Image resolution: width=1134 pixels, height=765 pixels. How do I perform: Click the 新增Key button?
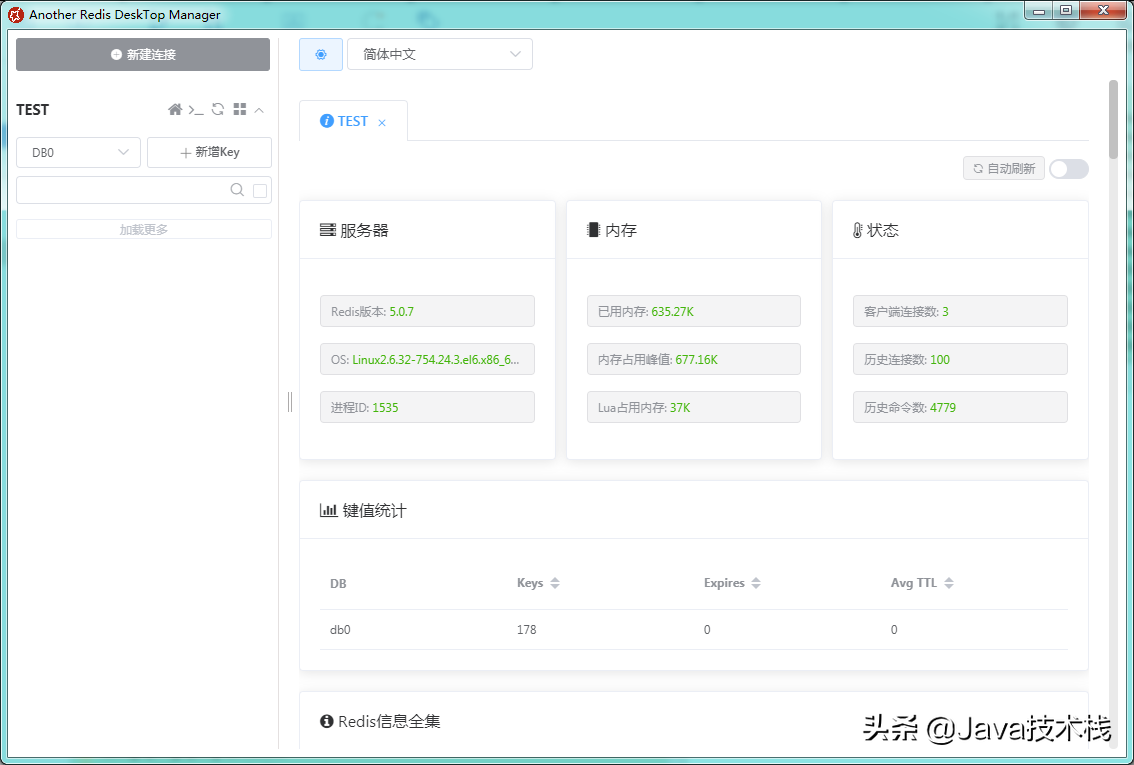(210, 153)
